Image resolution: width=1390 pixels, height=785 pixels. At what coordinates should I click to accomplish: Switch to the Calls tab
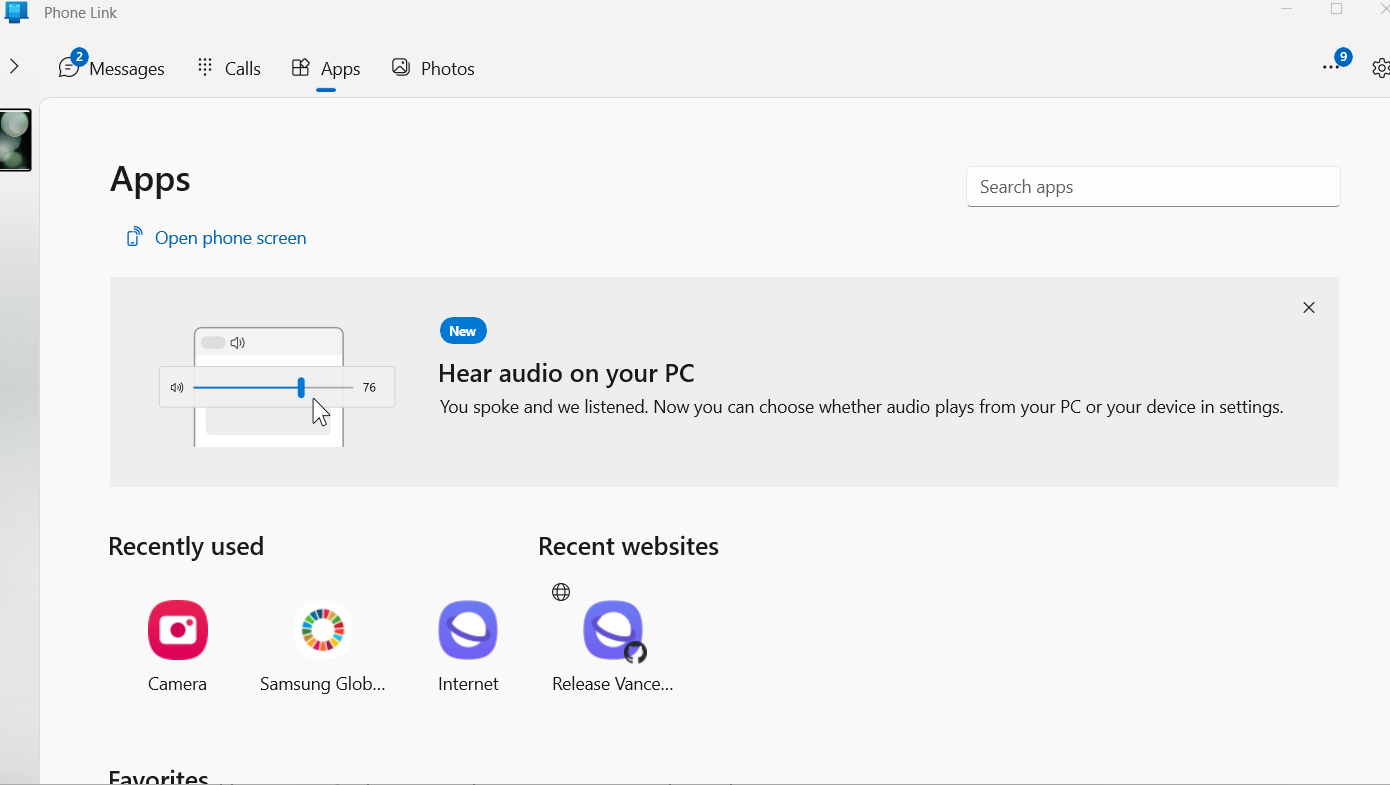229,68
